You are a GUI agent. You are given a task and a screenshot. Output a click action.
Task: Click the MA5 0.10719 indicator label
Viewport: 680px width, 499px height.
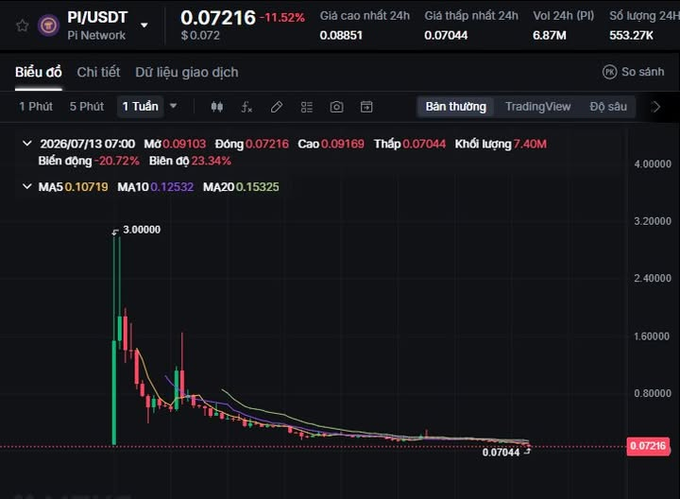click(x=73, y=187)
